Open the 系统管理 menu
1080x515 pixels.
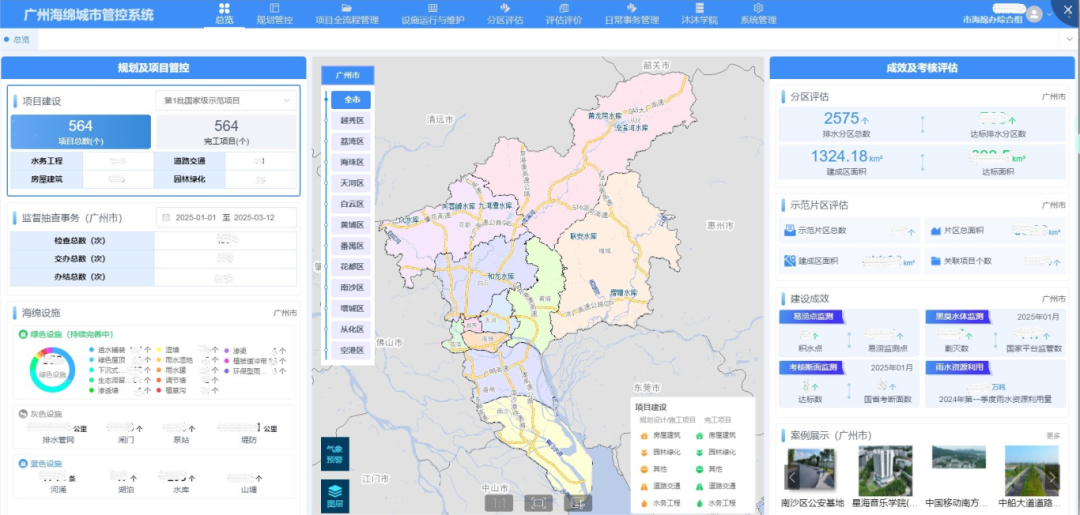coord(758,14)
